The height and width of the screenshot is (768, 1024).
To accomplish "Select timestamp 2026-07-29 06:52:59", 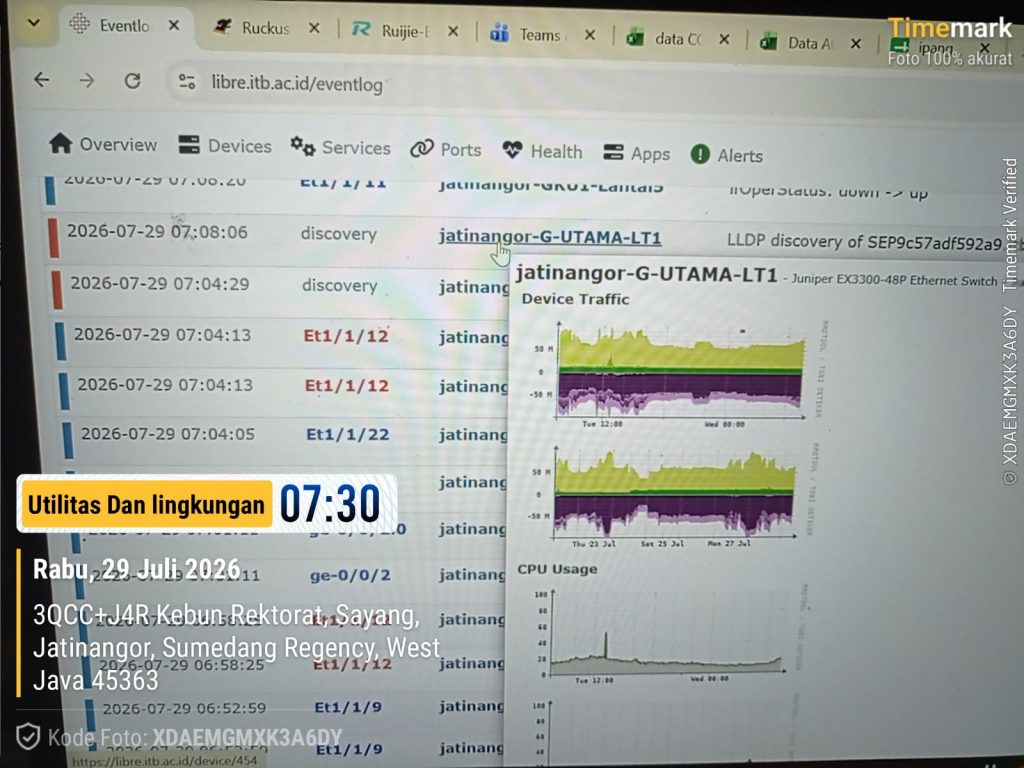I will [184, 709].
